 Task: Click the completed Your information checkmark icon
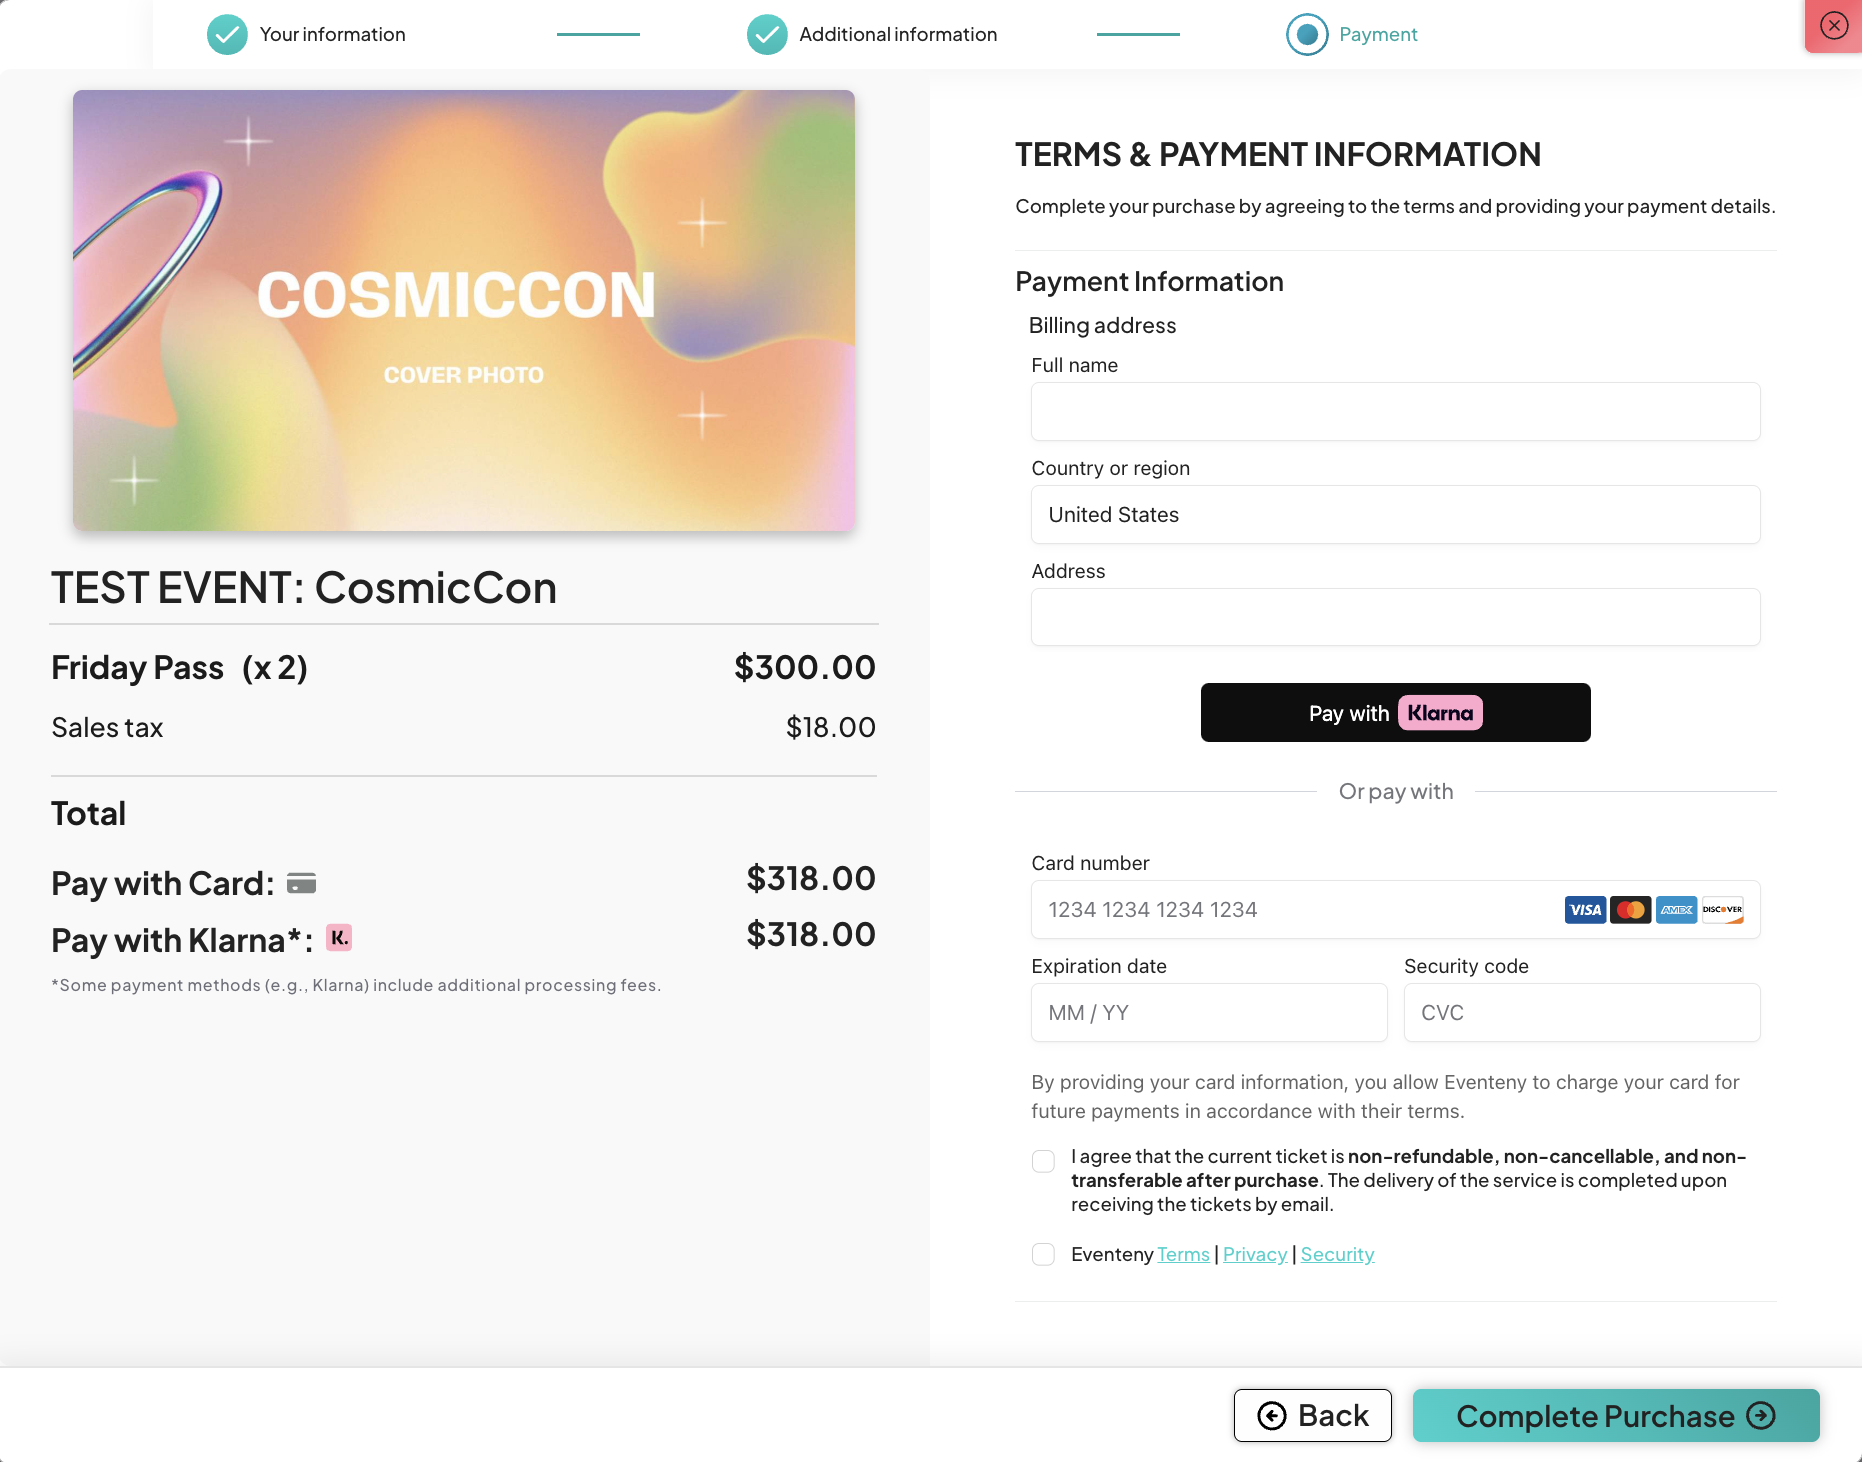[x=227, y=35]
